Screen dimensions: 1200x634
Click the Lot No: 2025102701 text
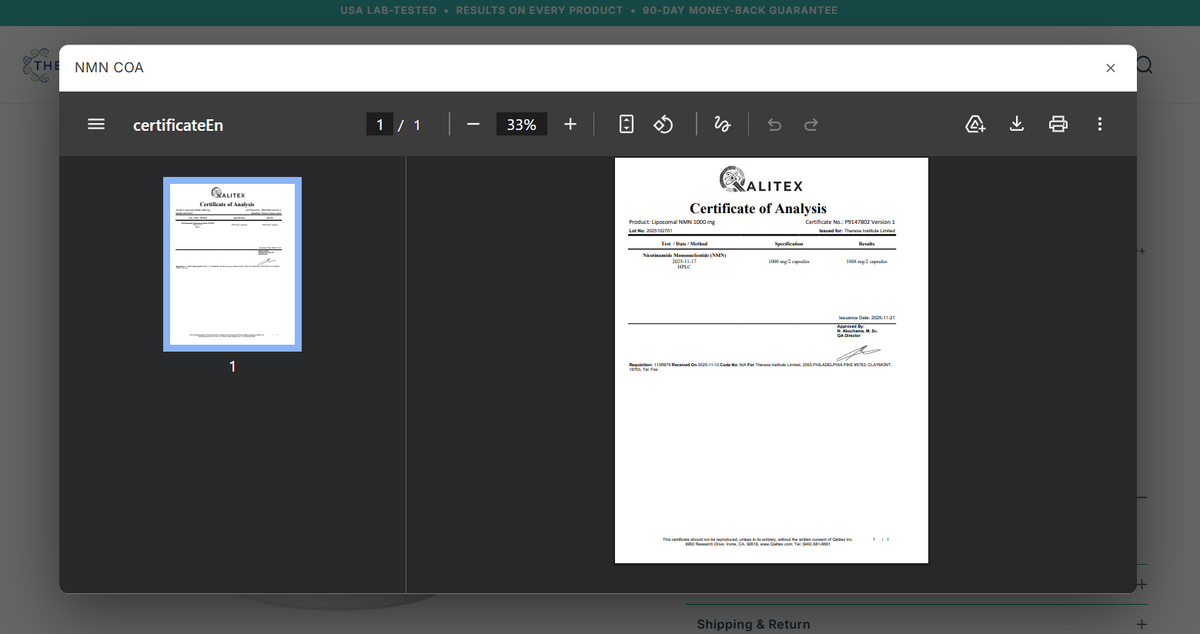651,230
